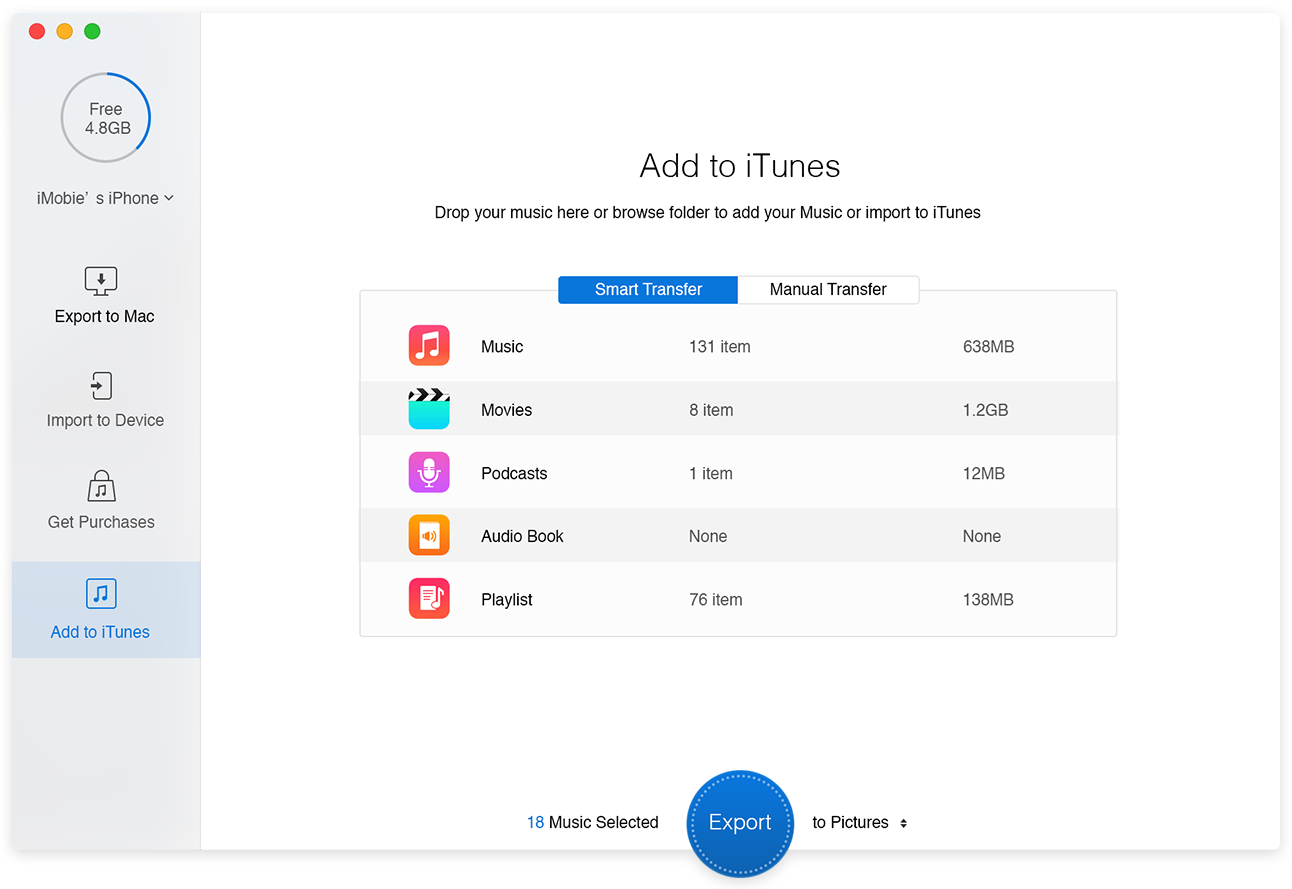Click the Get Purchases shopping bag icon
The height and width of the screenshot is (889, 1292).
pyautogui.click(x=101, y=487)
